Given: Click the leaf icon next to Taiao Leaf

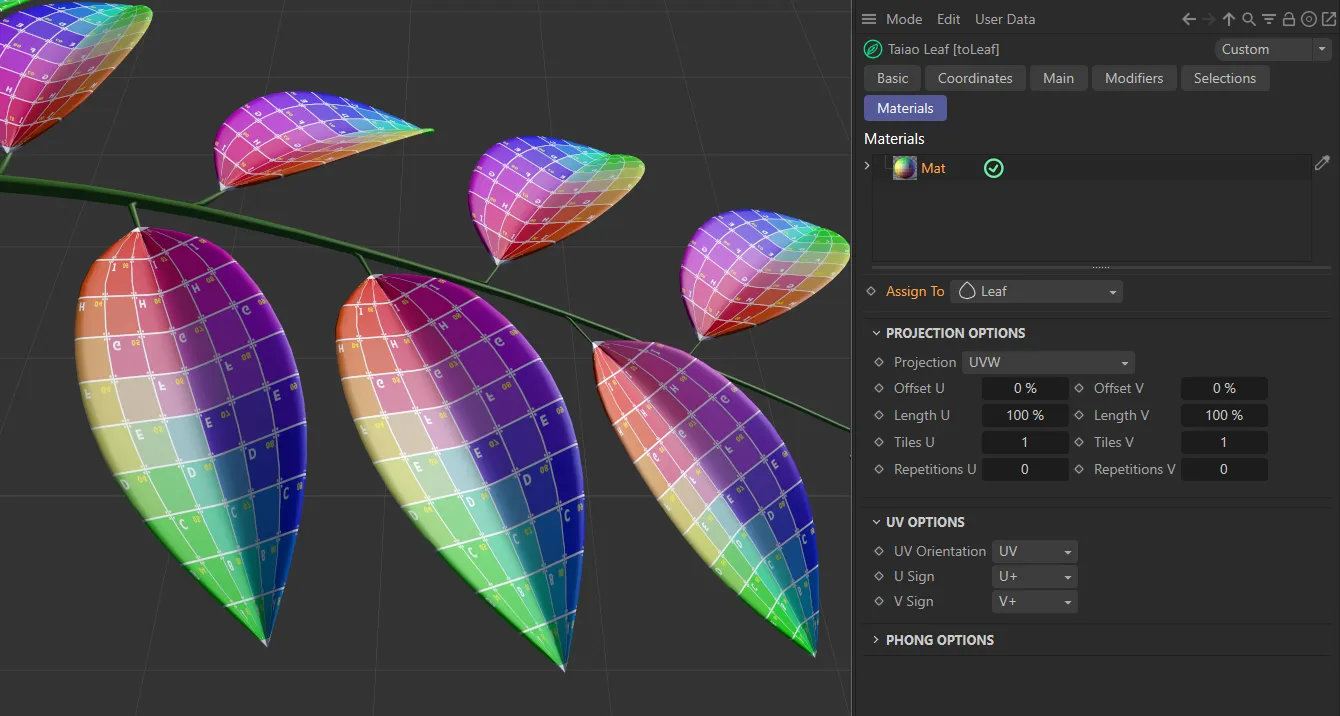Looking at the screenshot, I should tap(871, 48).
